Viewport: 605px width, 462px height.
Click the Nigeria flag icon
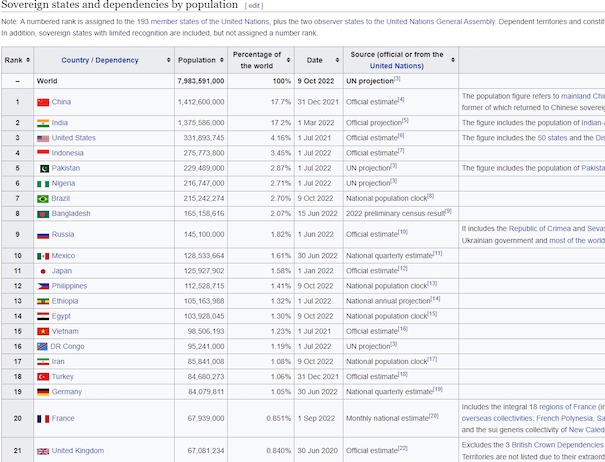(43, 184)
